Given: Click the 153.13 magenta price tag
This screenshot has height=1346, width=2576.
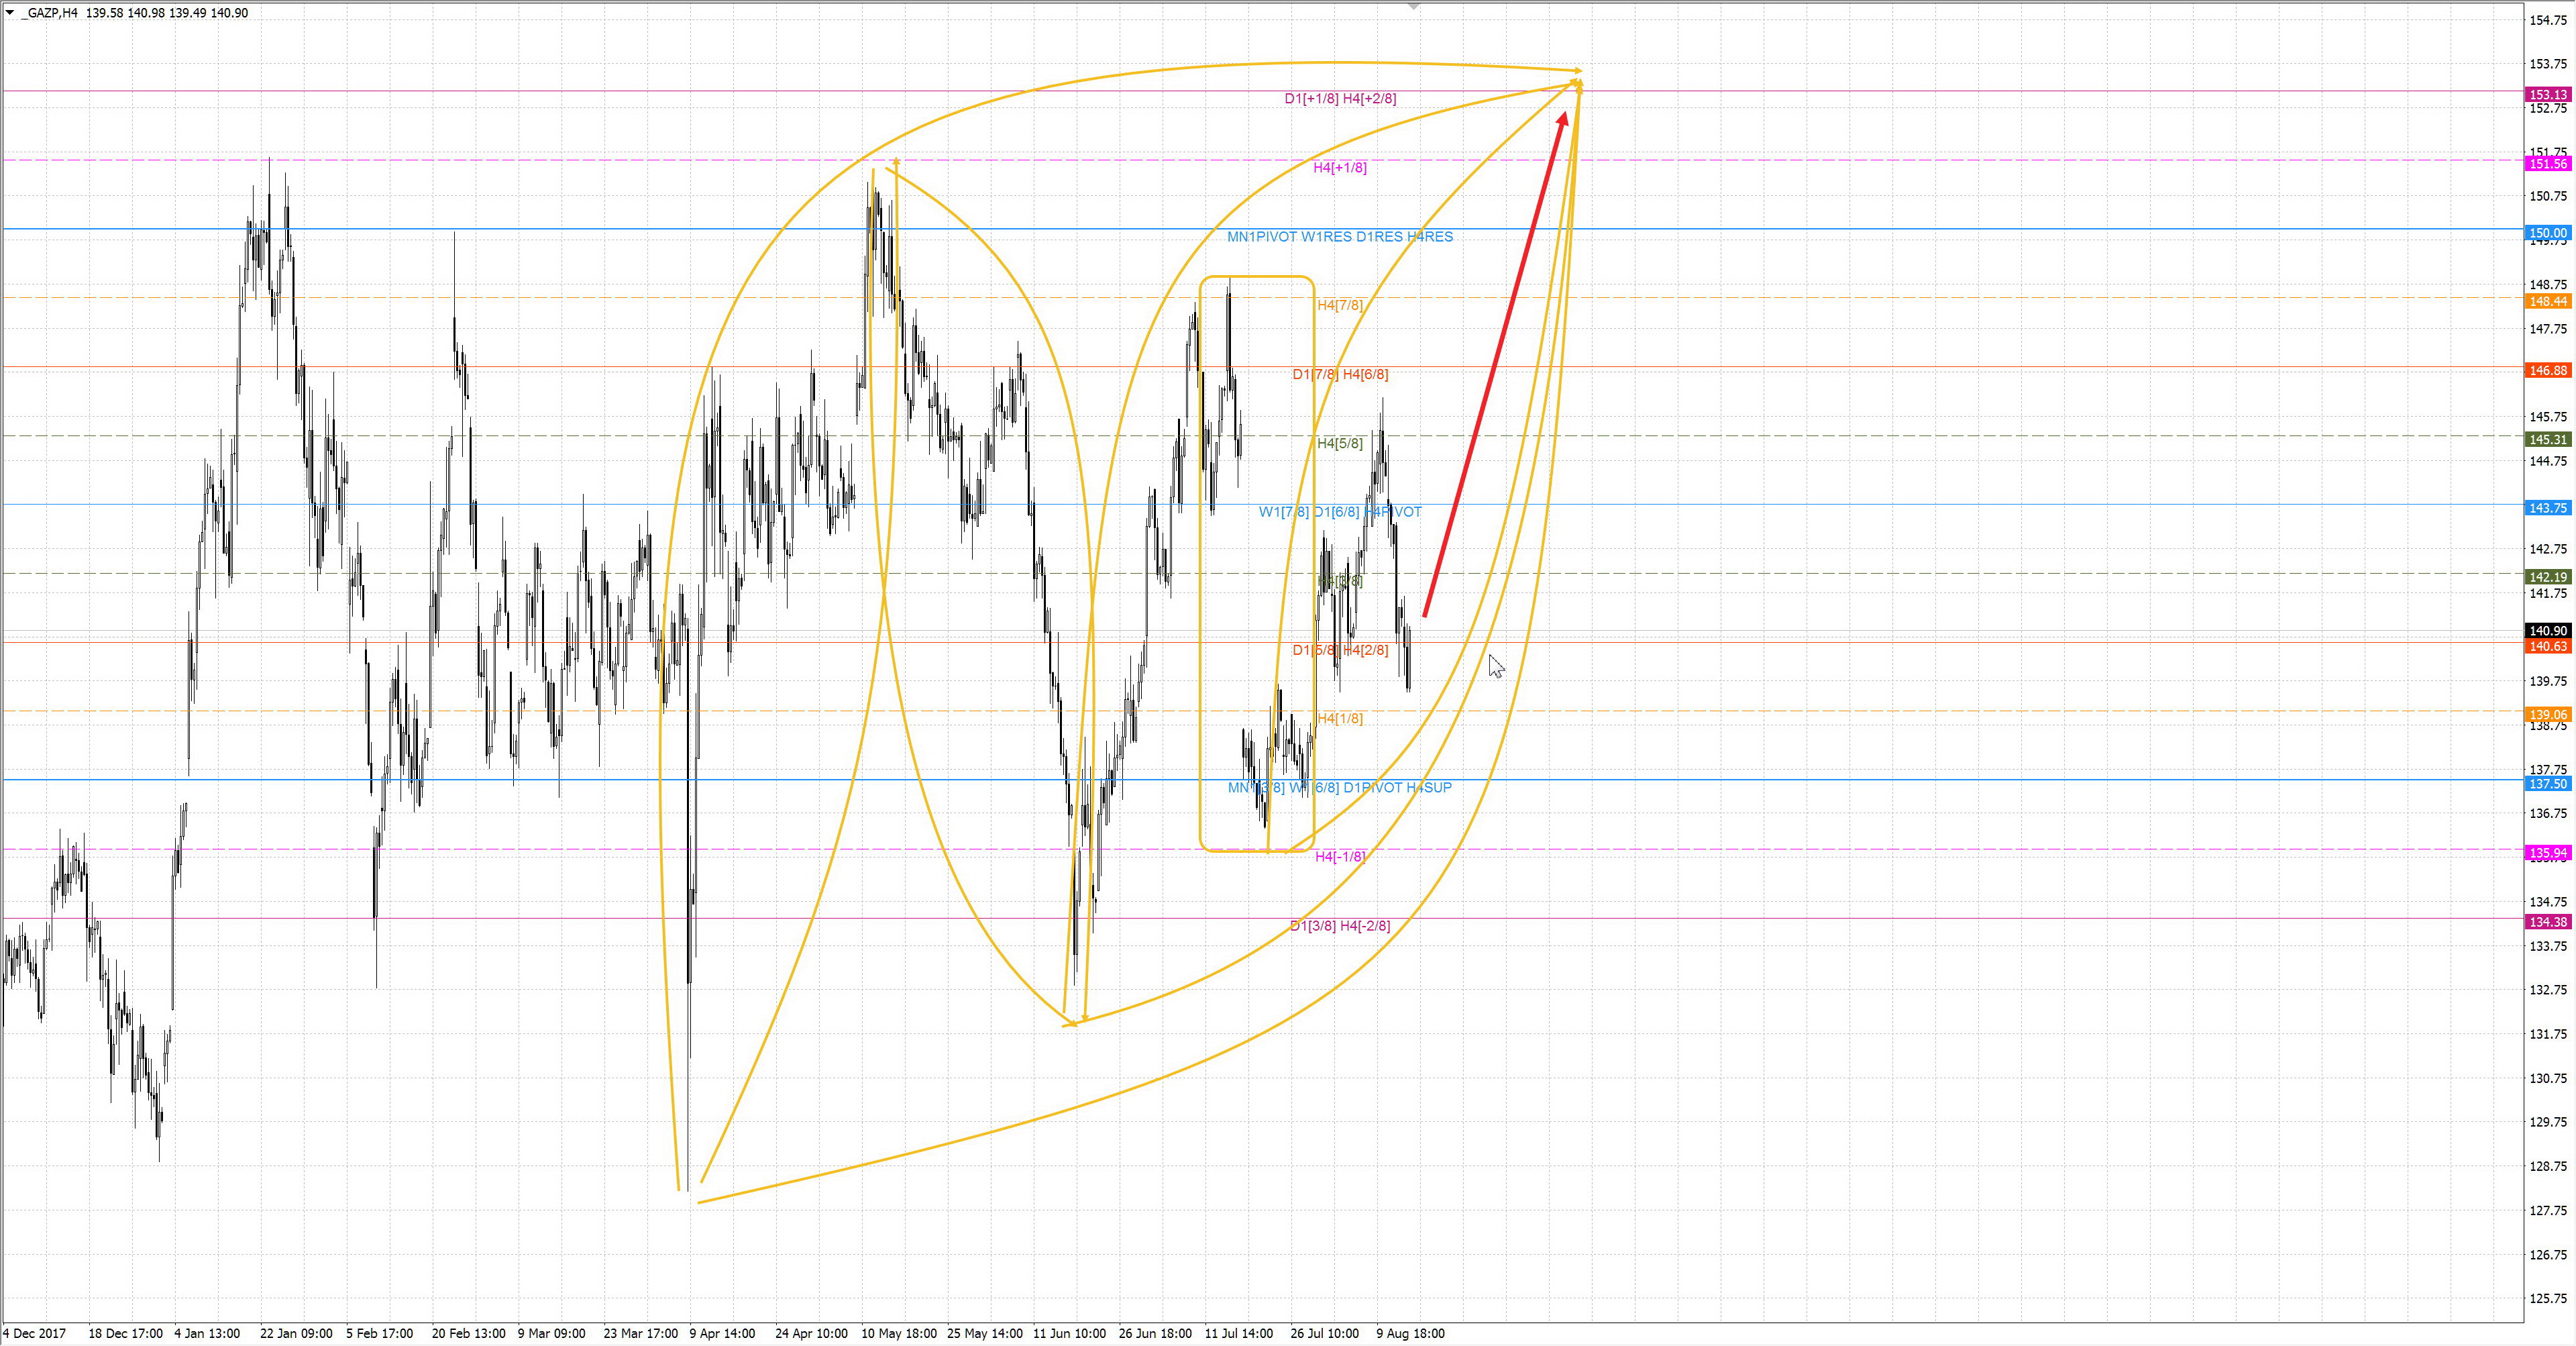Looking at the screenshot, I should point(2547,95).
